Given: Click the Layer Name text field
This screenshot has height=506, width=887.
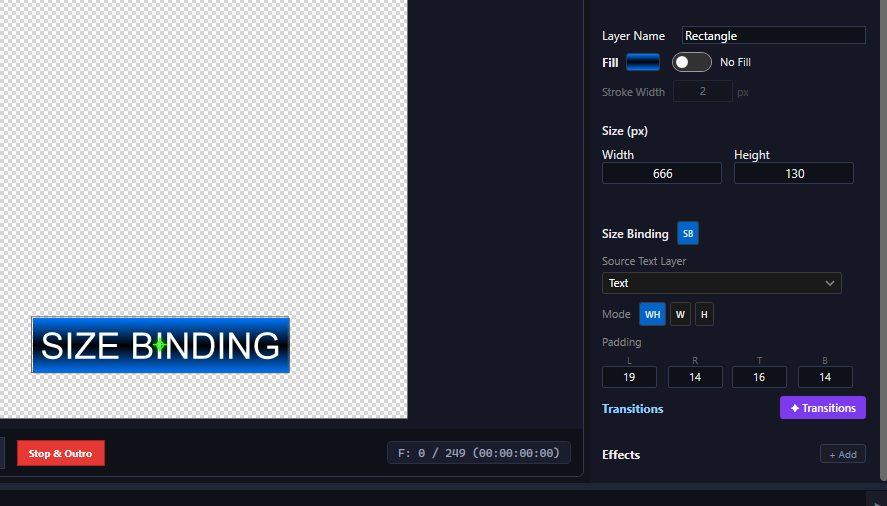Looking at the screenshot, I should point(773,35).
